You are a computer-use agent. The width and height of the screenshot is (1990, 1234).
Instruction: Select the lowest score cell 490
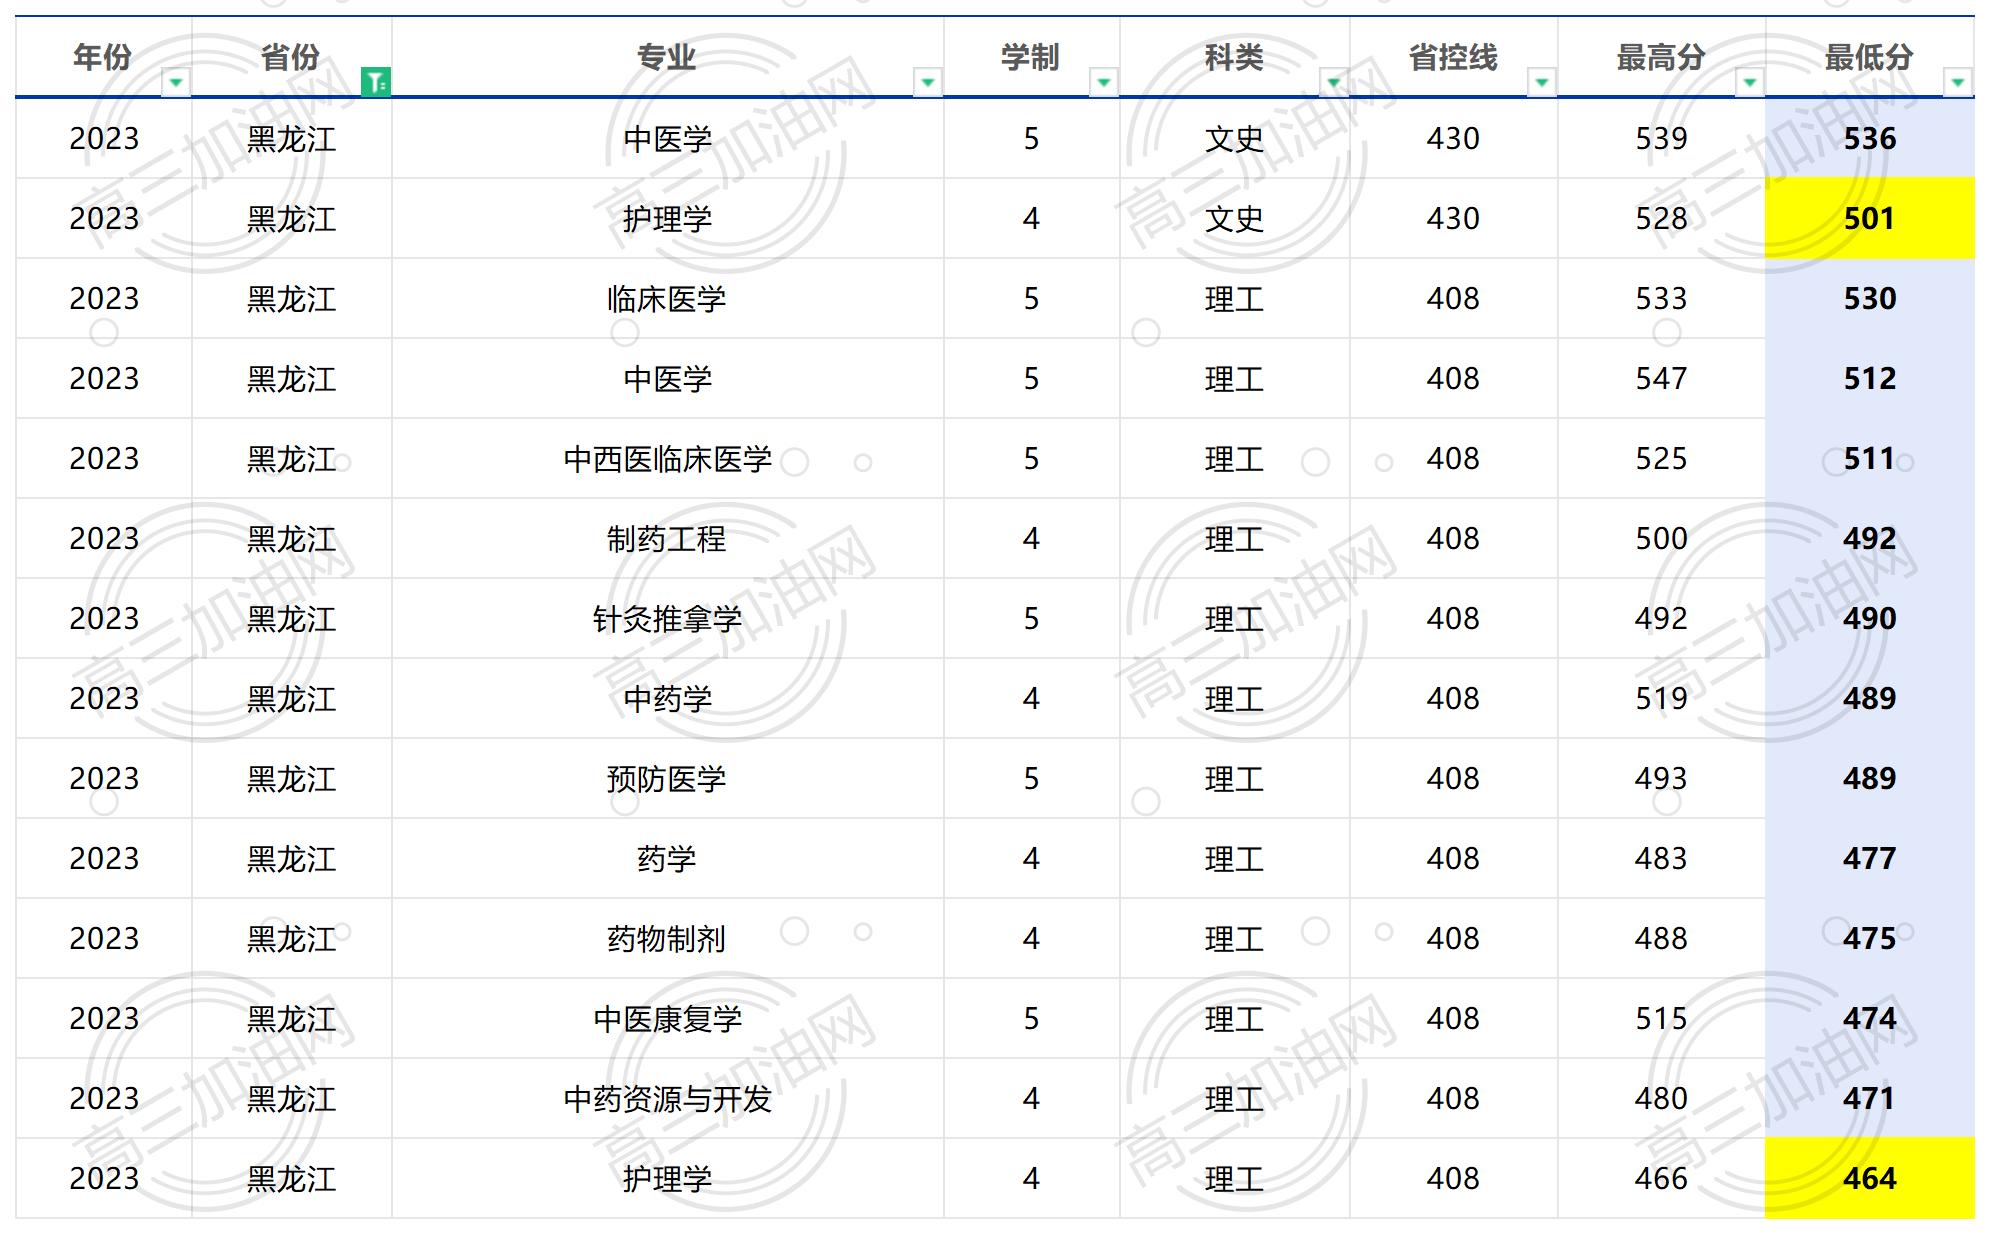pos(1870,618)
